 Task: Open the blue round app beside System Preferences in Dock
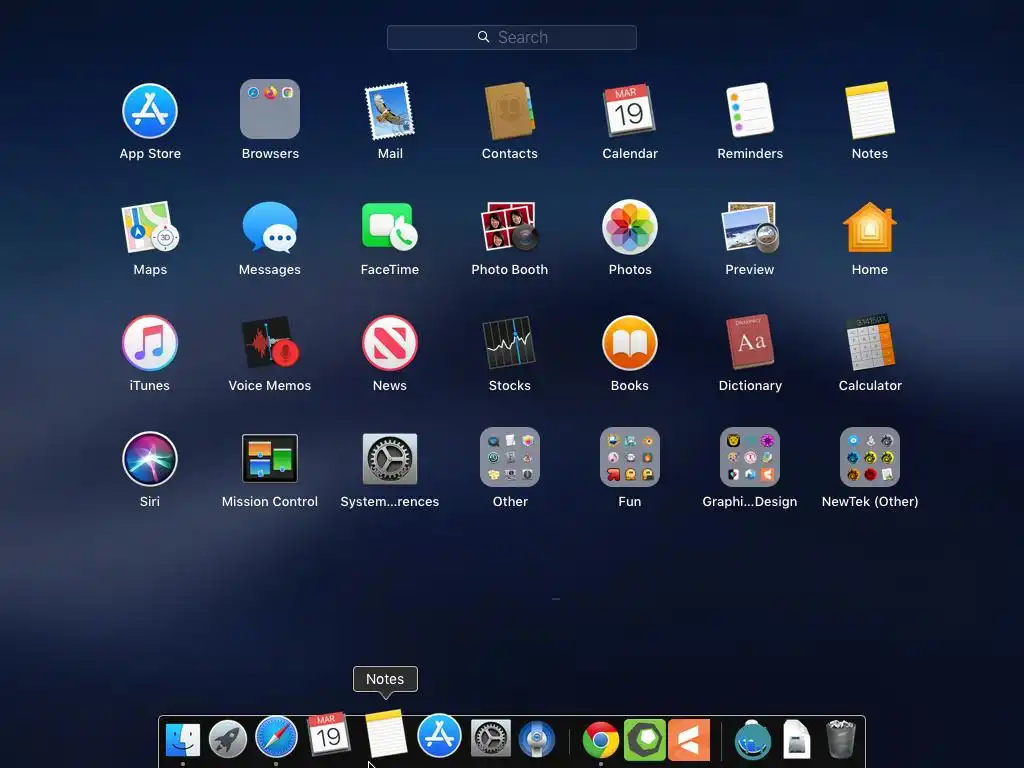click(x=537, y=739)
